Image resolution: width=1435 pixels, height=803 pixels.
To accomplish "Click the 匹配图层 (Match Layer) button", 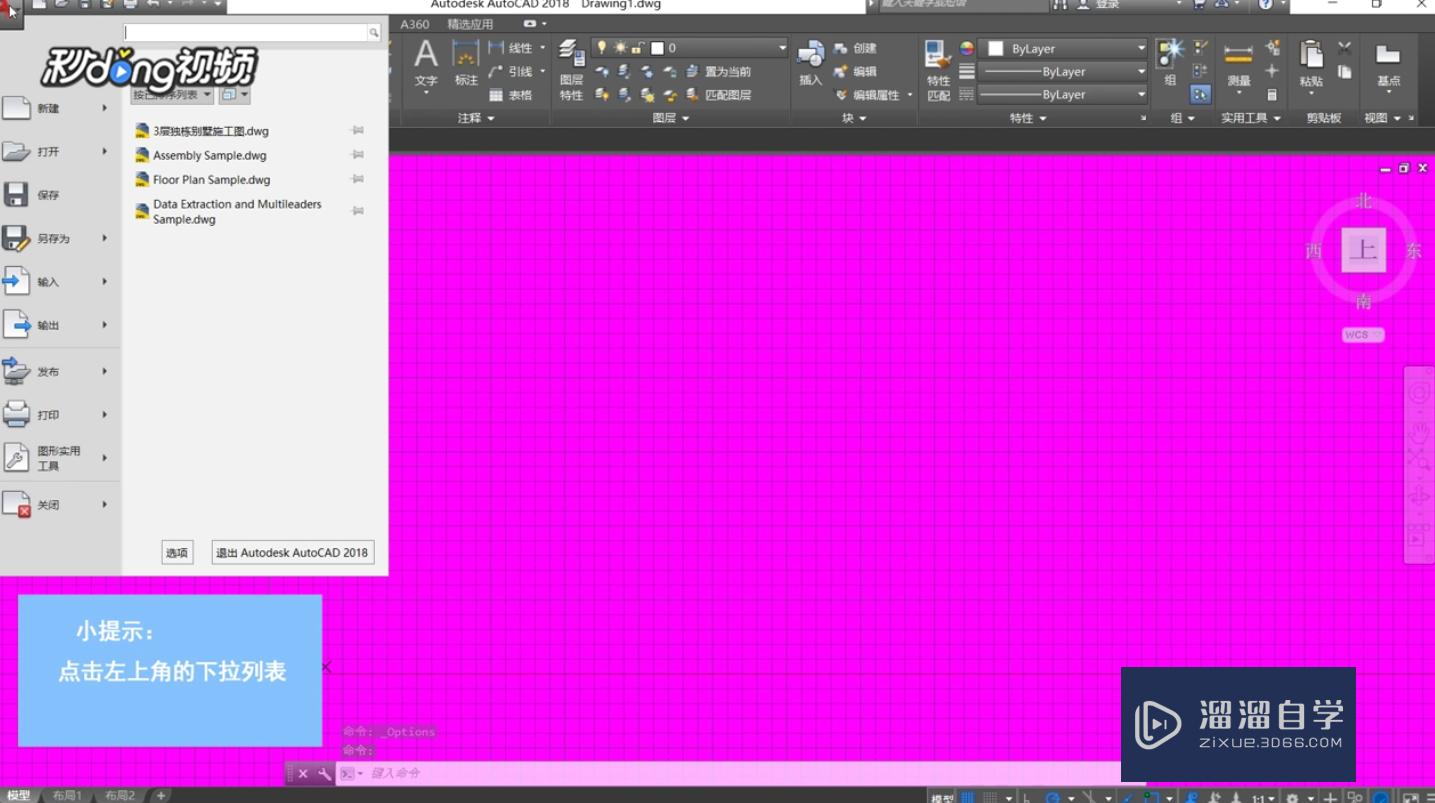I will [x=719, y=95].
